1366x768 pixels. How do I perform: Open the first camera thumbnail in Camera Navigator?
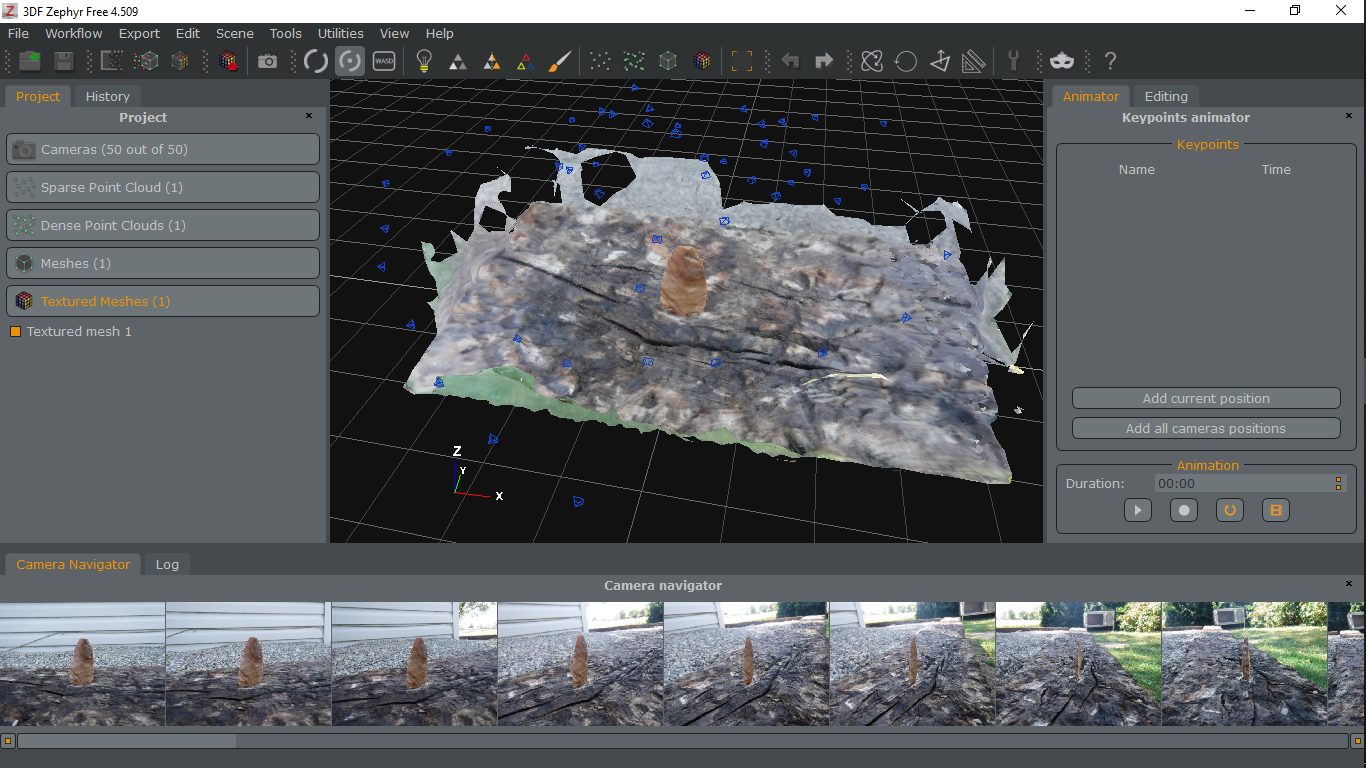tap(83, 663)
